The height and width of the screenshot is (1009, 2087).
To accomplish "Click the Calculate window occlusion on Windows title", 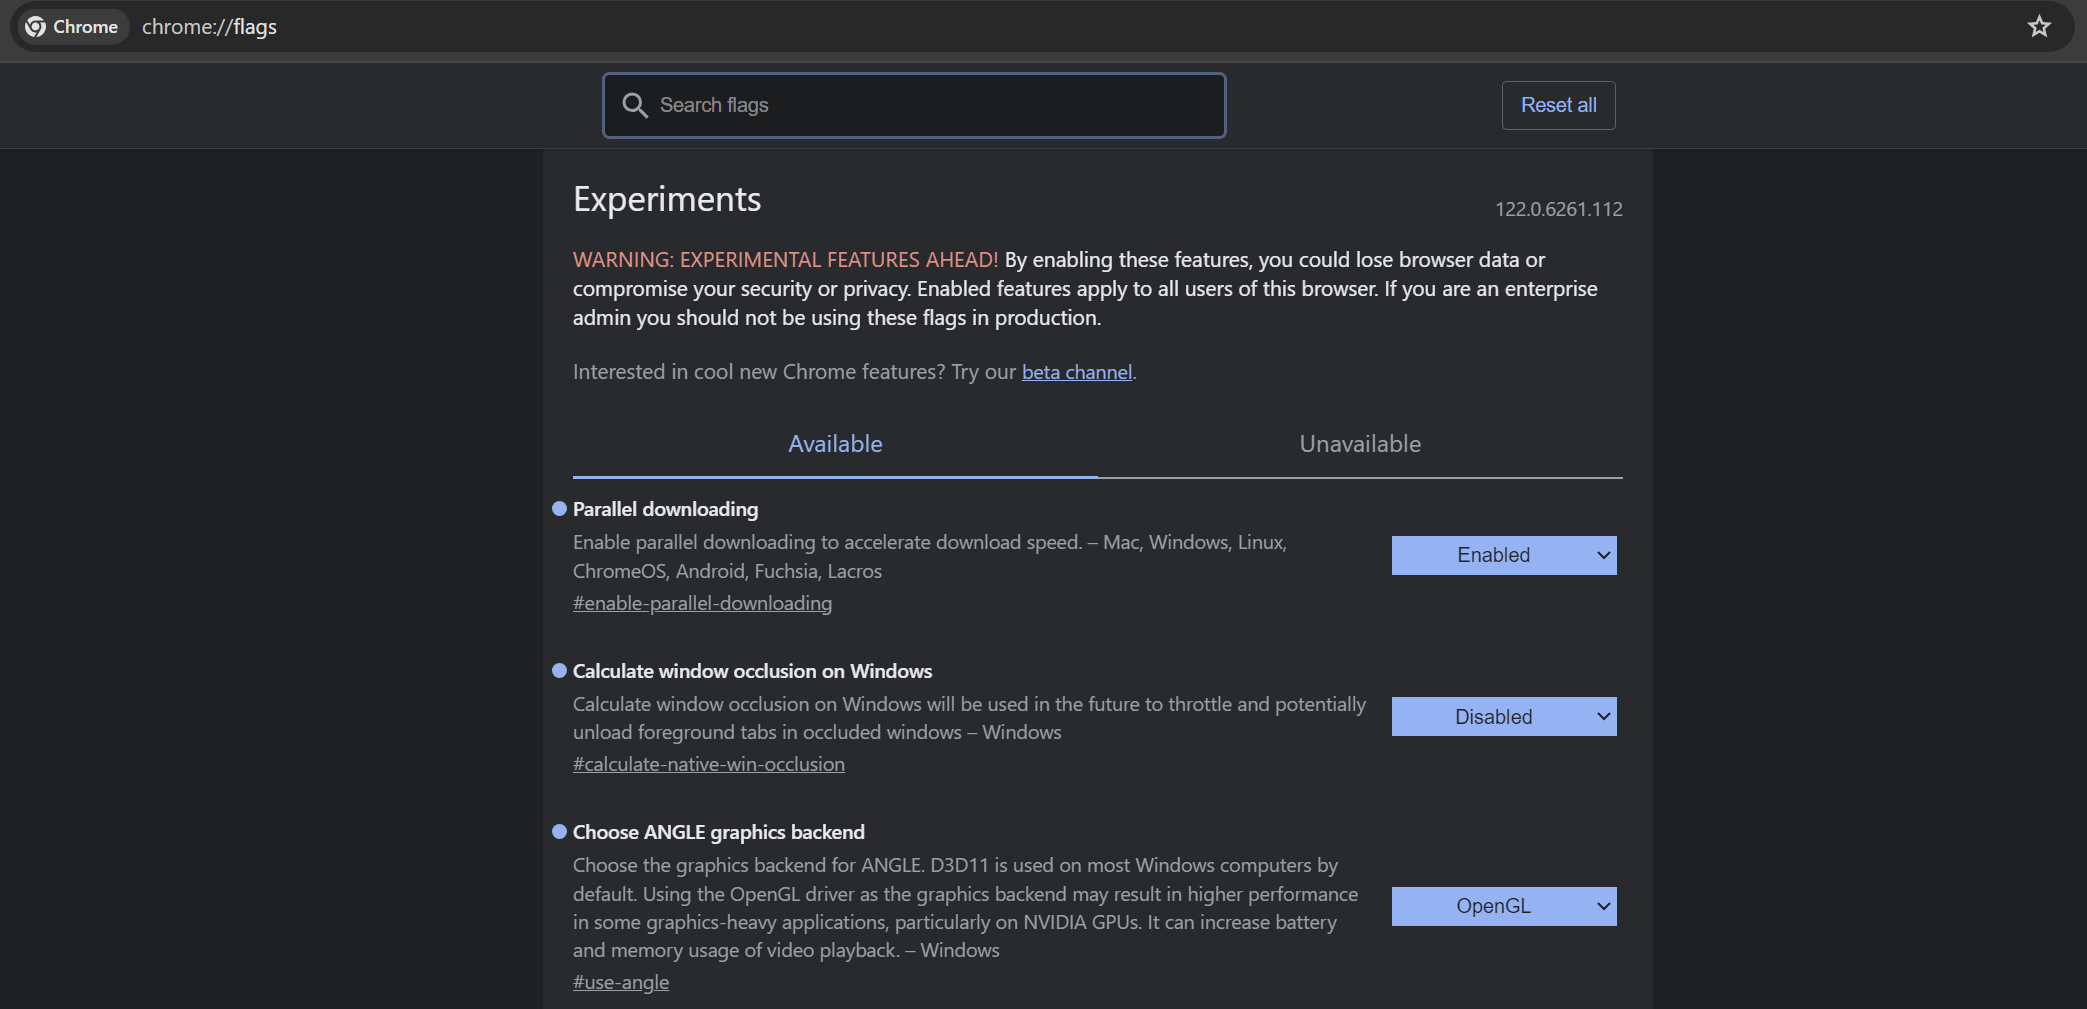I will coord(752,671).
